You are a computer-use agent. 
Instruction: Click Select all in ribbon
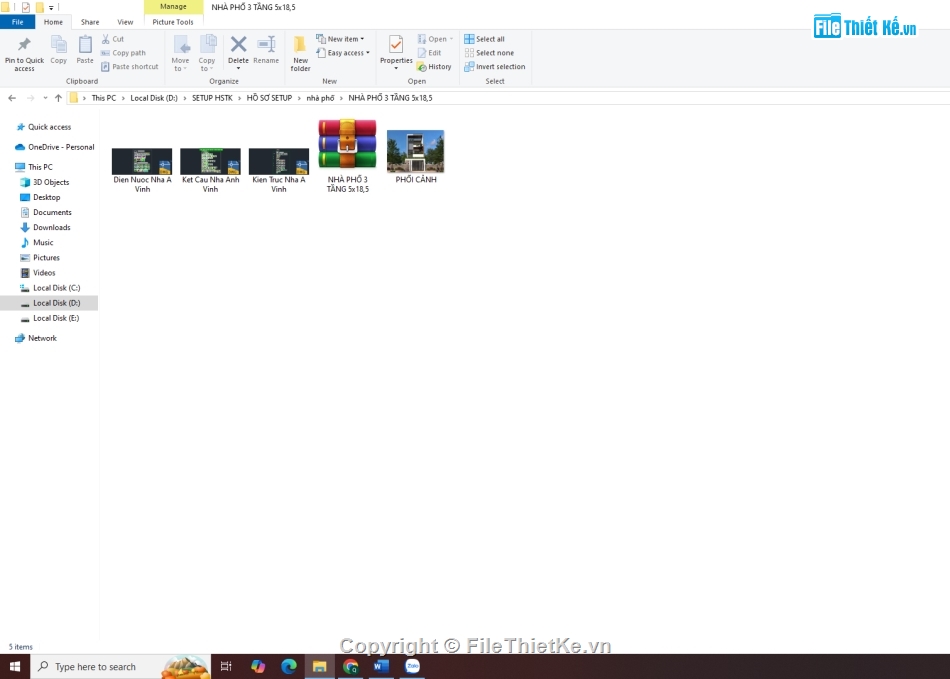point(485,39)
